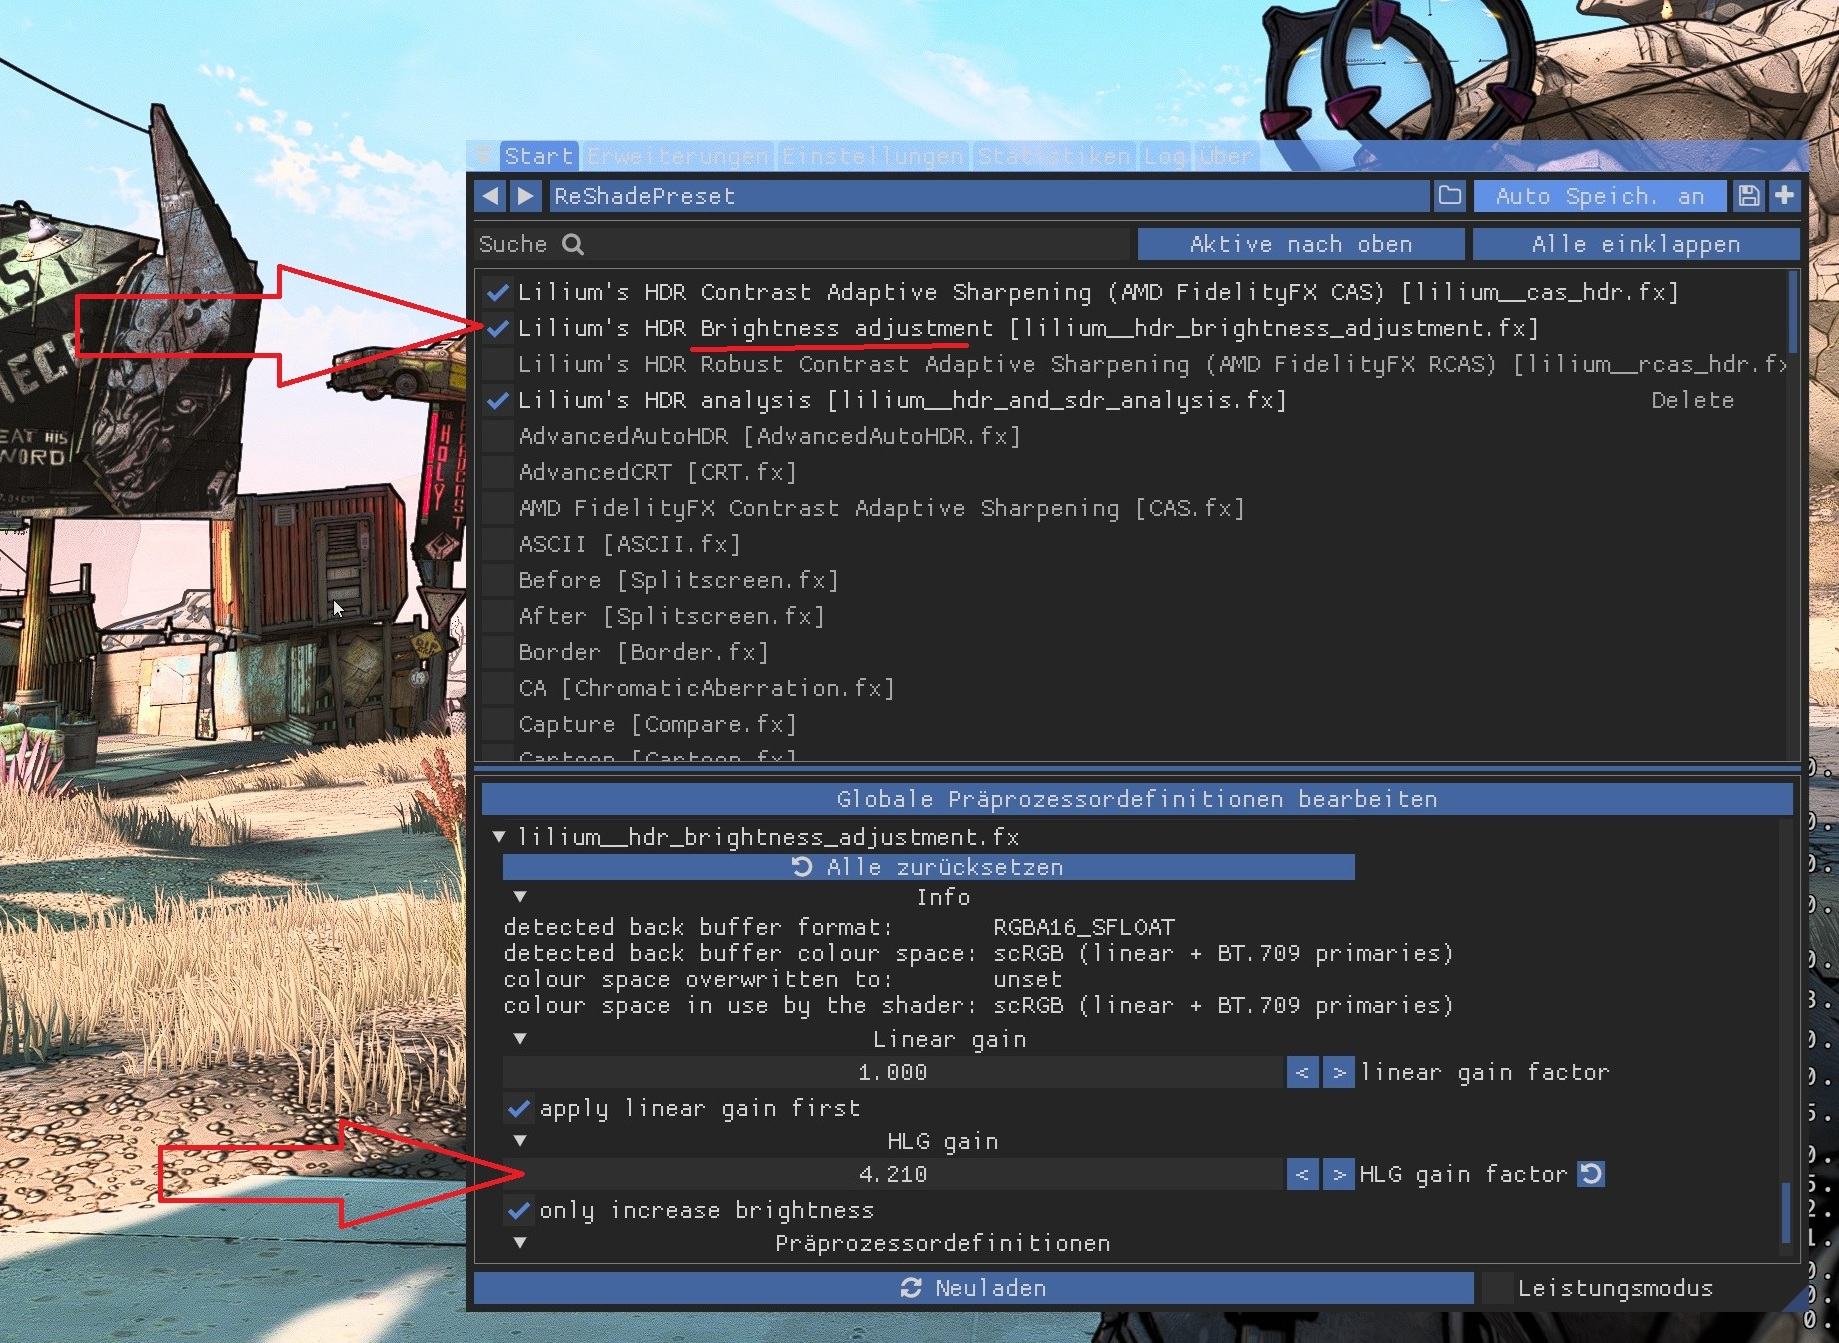Go to the next preset arrow
This screenshot has height=1343, width=1839.
pyautogui.click(x=526, y=196)
